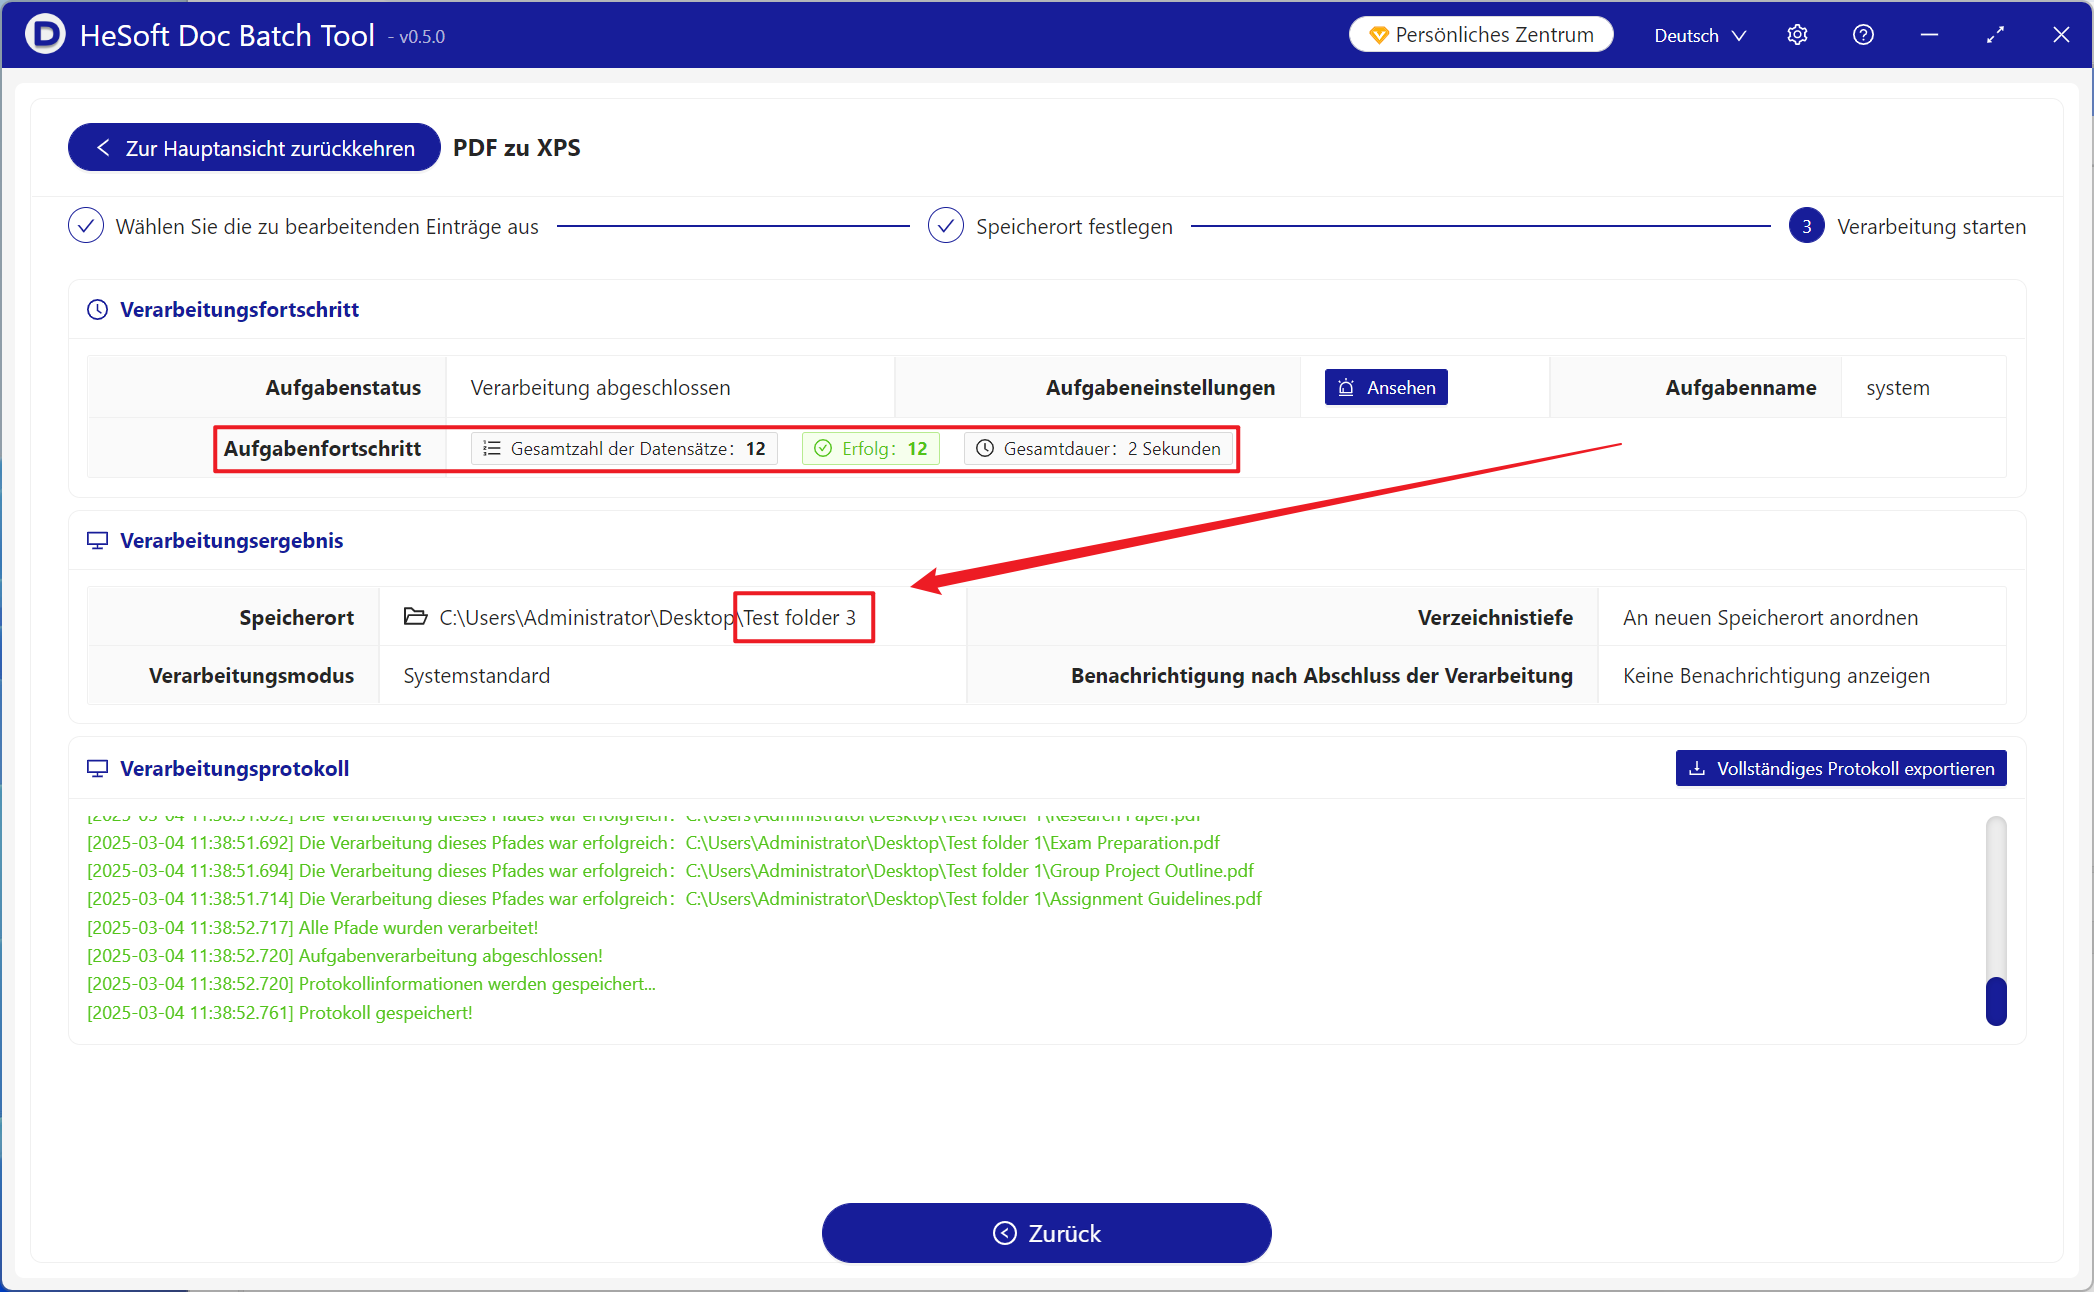Click 'Verarbeitung abgeschlossen' status value
Viewport: 2094px width, 1292px height.
pos(600,388)
